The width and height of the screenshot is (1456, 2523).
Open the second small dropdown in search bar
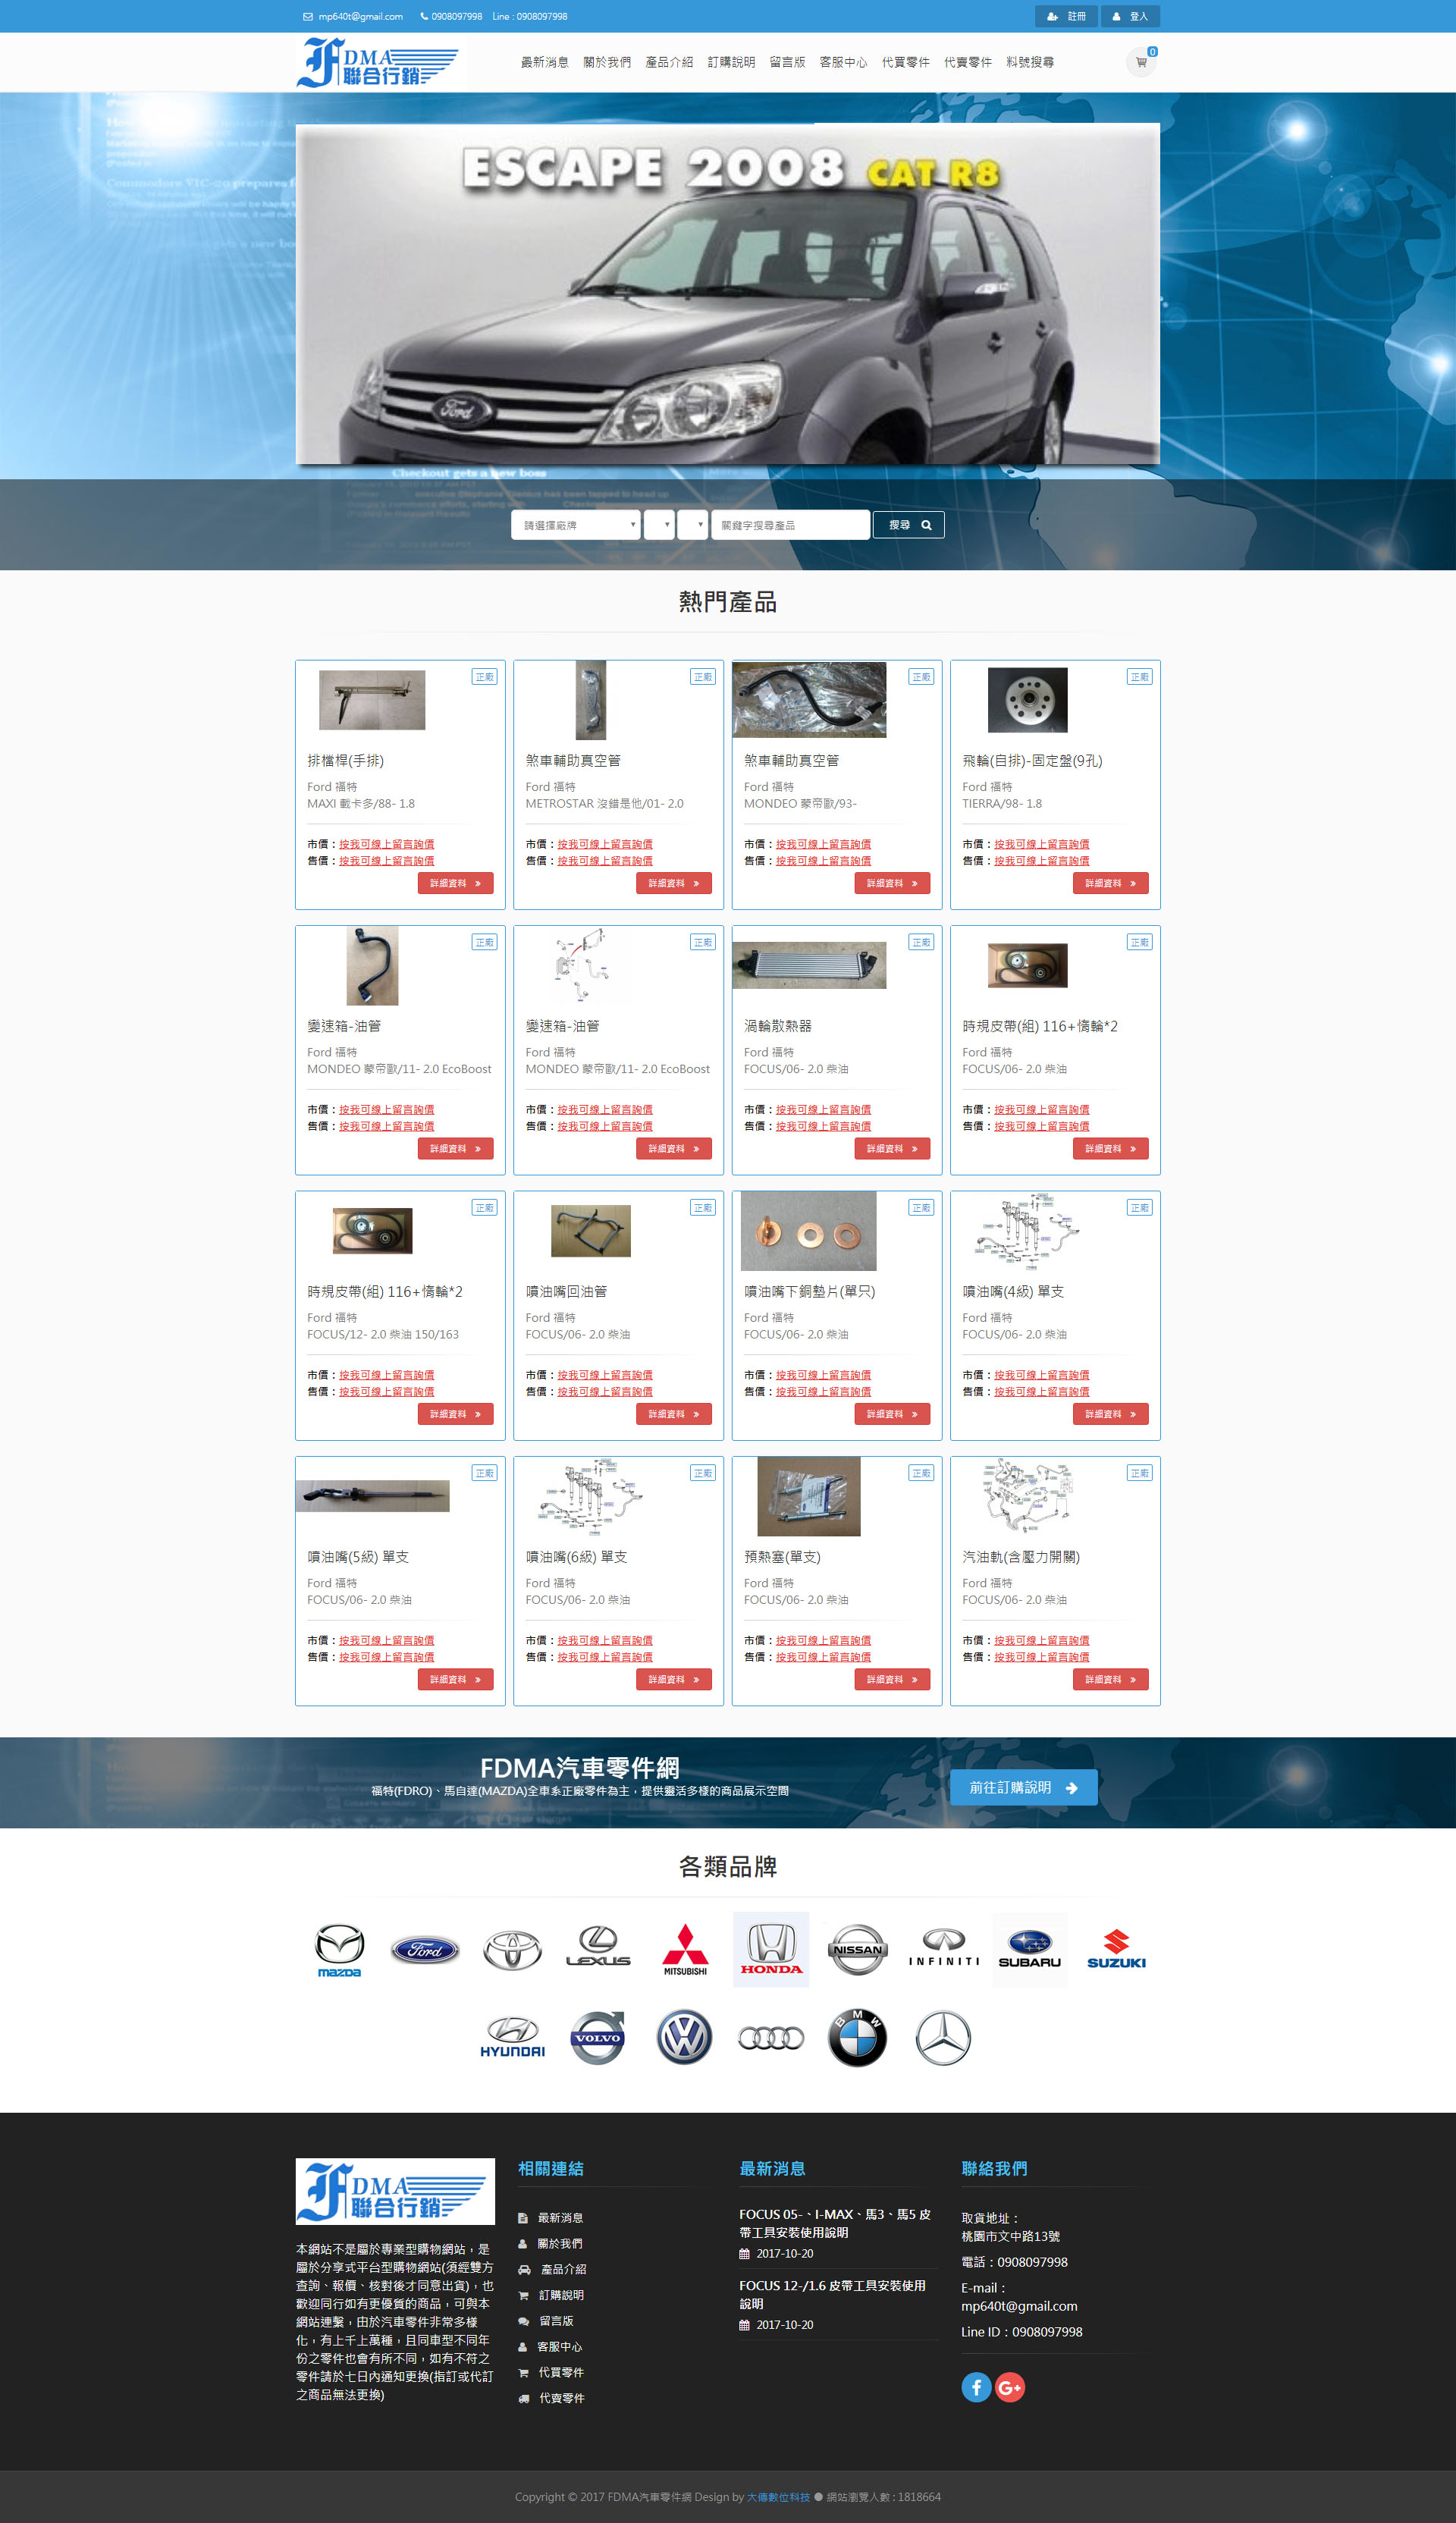click(659, 525)
